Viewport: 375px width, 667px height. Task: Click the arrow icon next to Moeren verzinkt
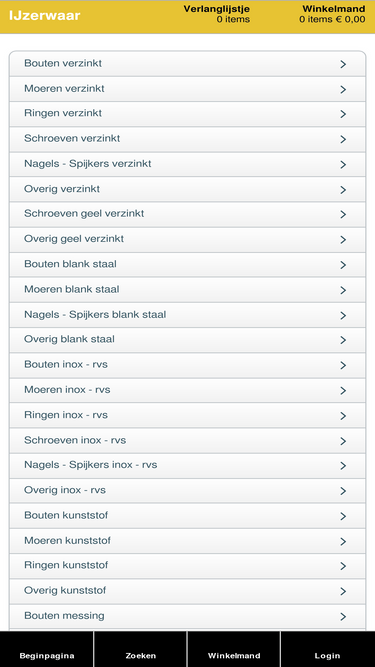point(343,89)
